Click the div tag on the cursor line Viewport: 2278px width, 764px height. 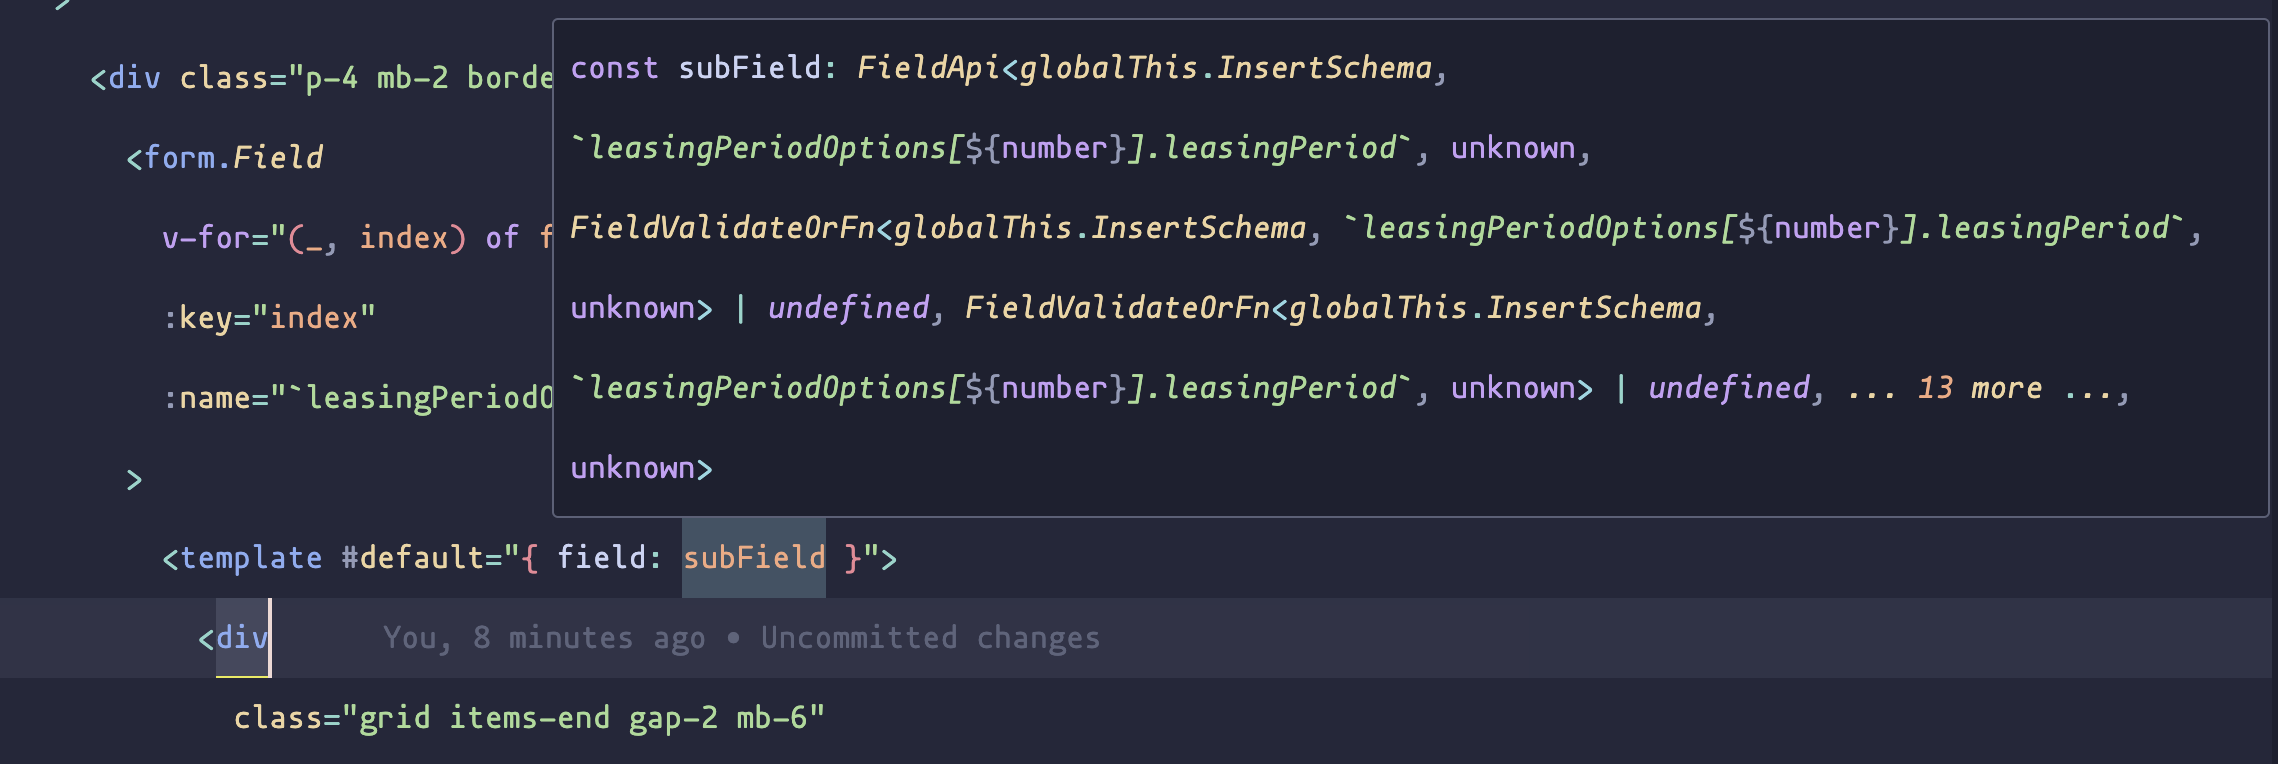[241, 637]
